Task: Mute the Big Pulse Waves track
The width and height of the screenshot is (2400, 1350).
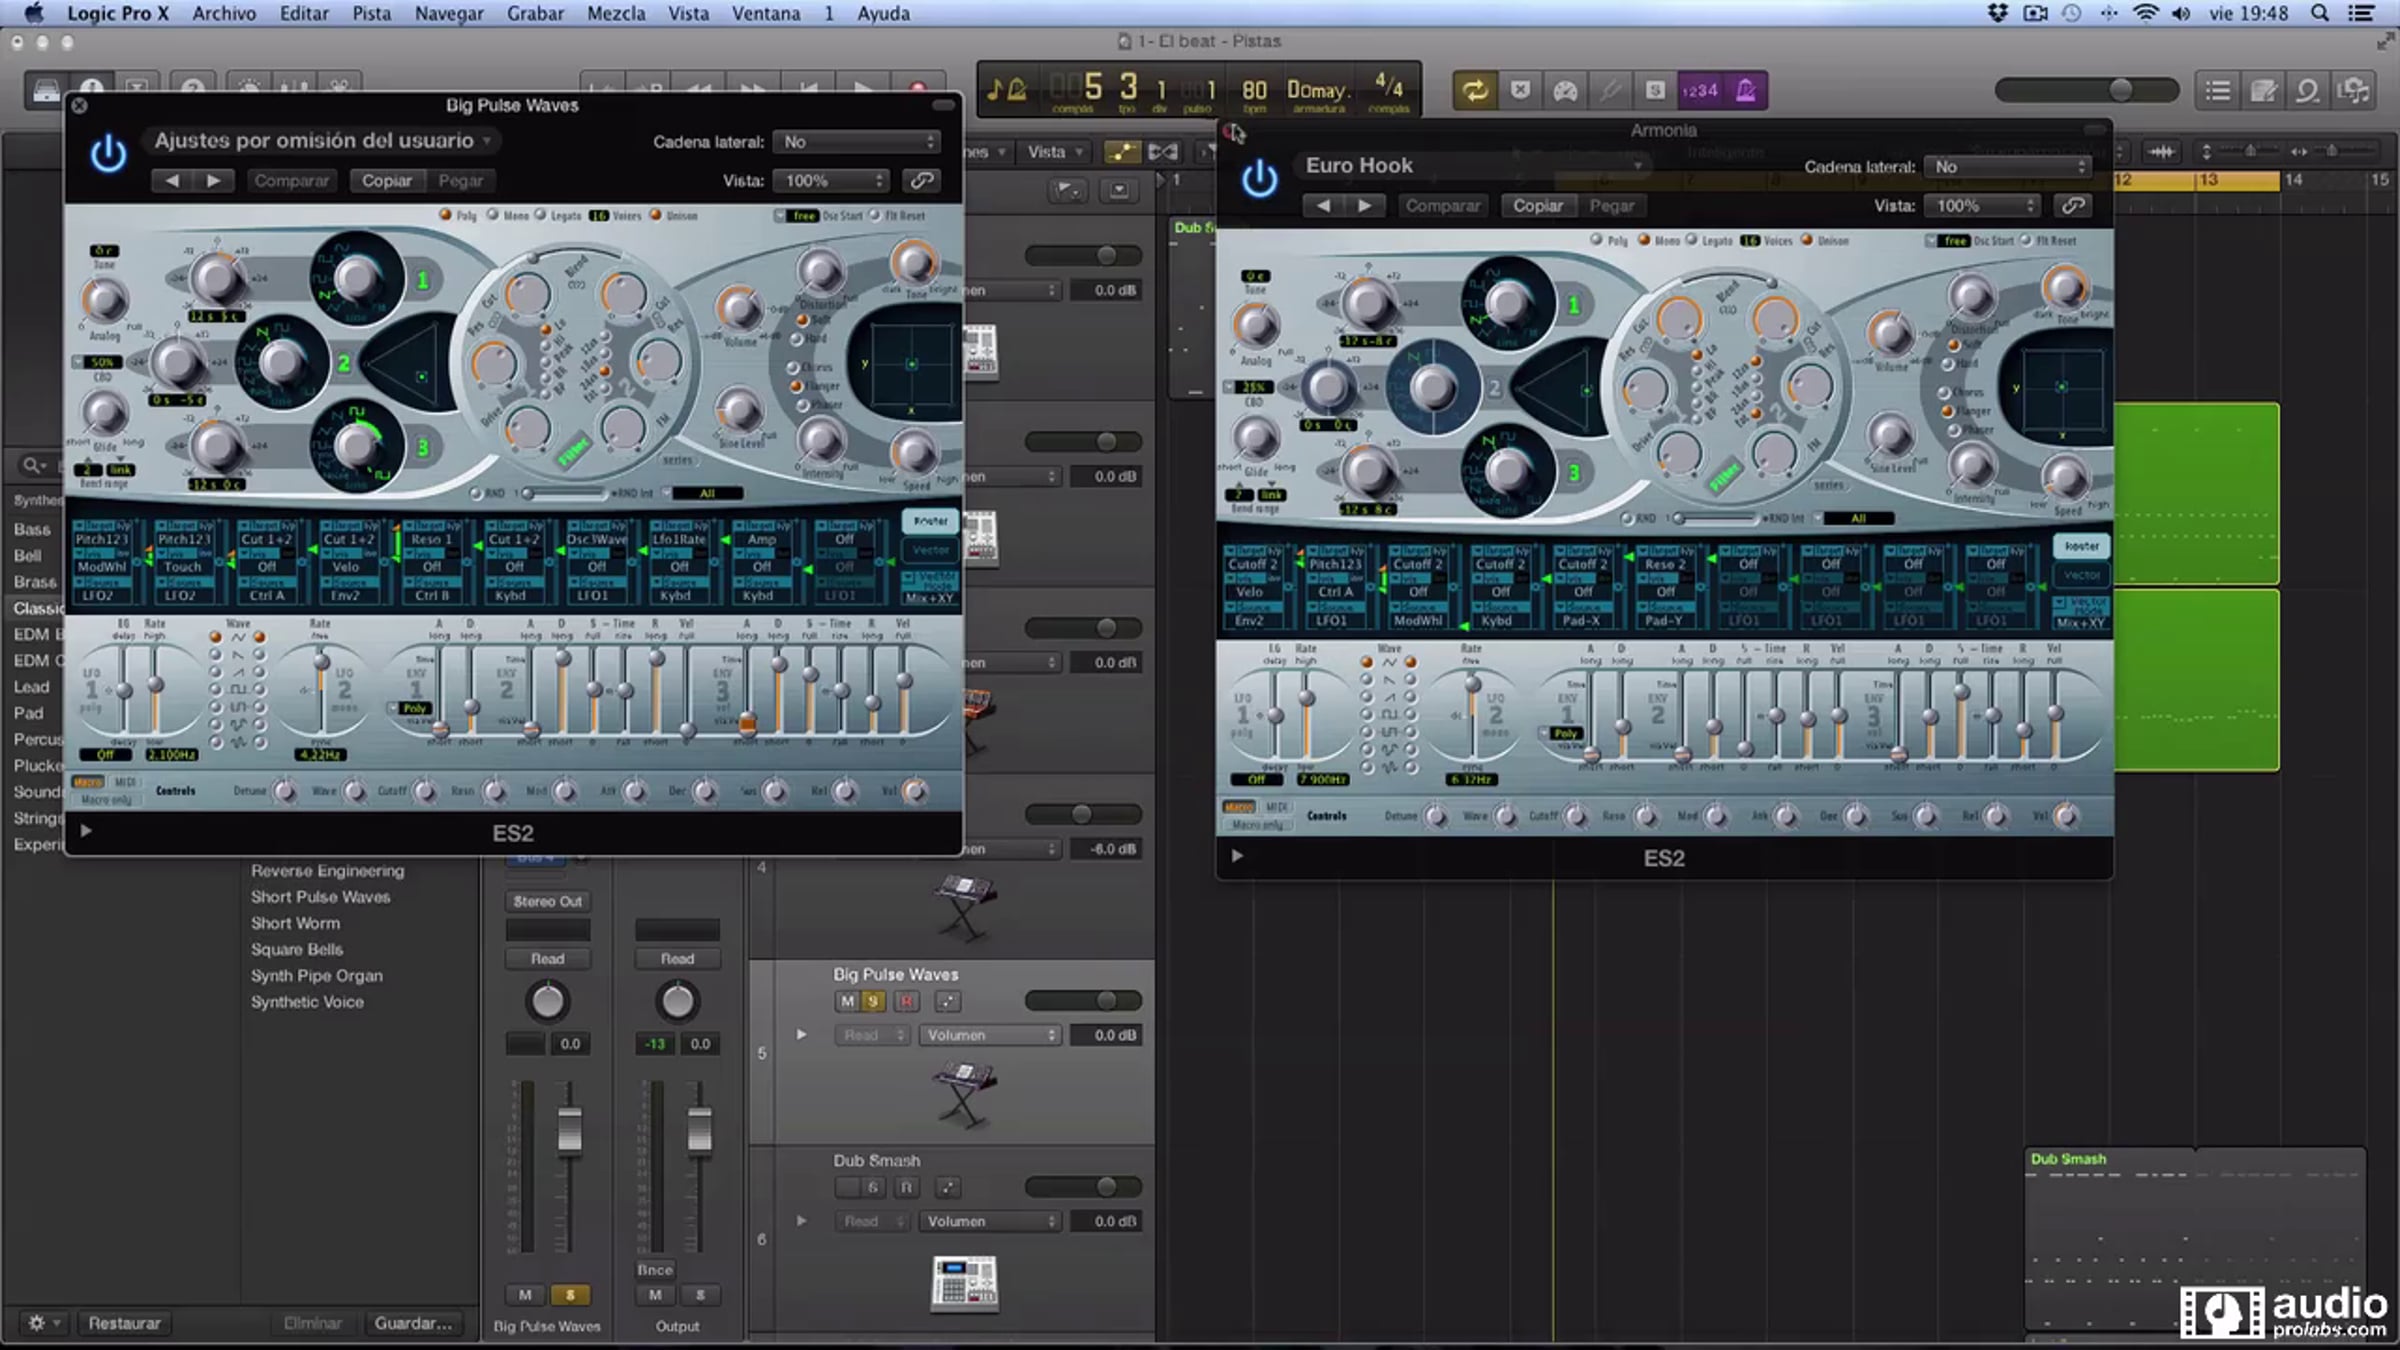Action: (x=847, y=1001)
